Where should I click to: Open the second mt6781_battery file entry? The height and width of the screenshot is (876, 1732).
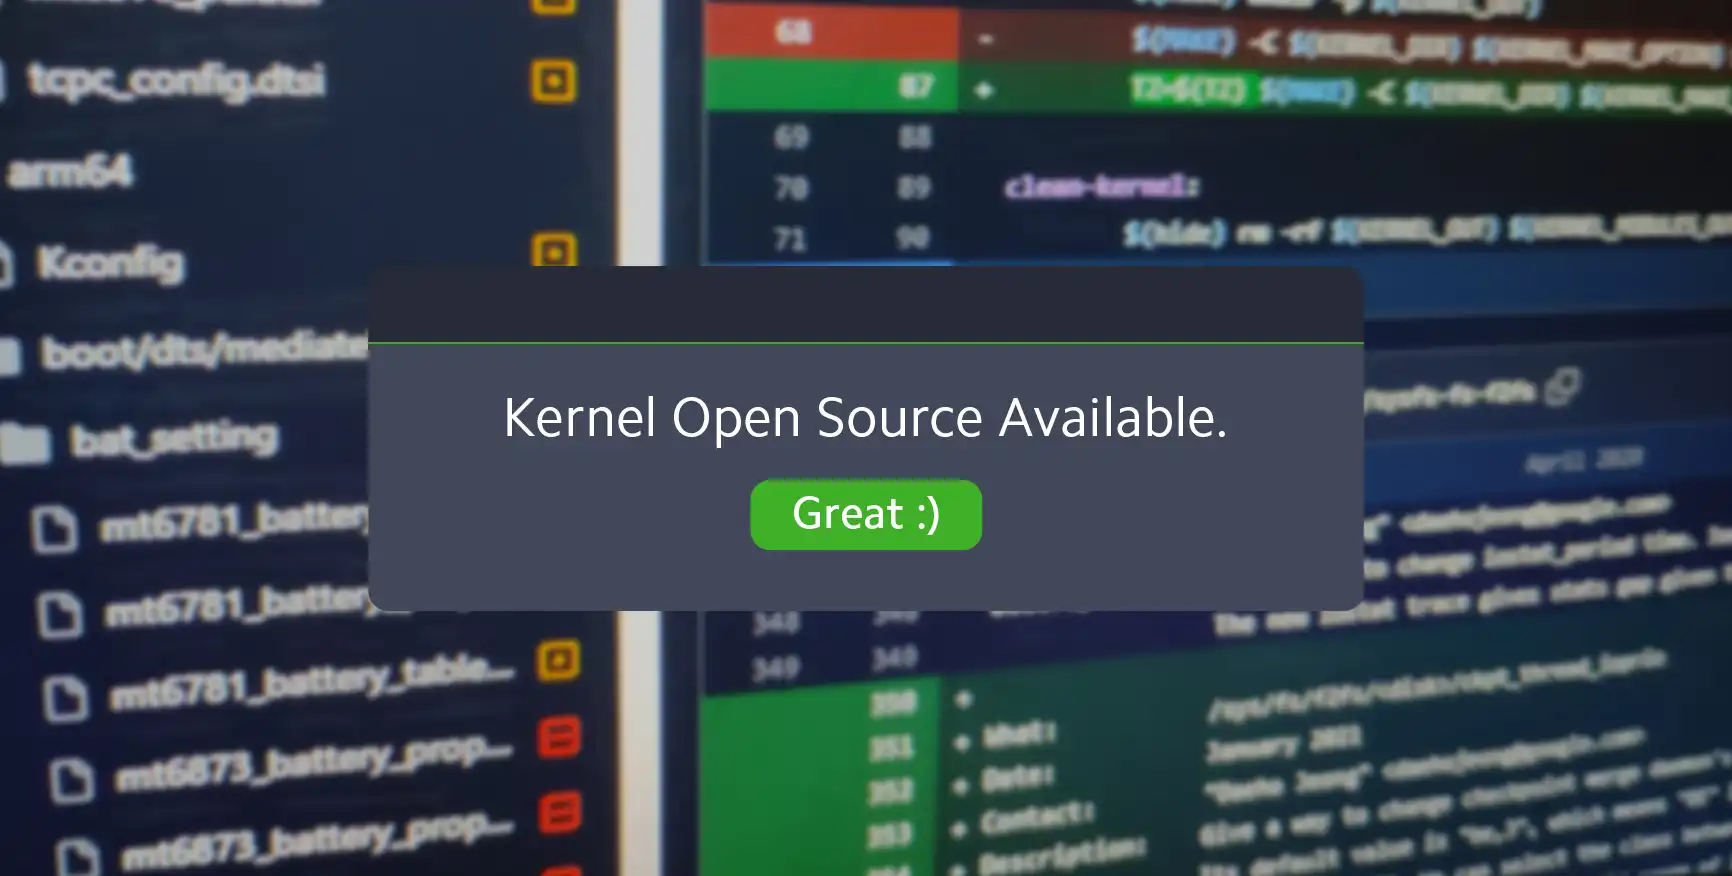(x=235, y=603)
